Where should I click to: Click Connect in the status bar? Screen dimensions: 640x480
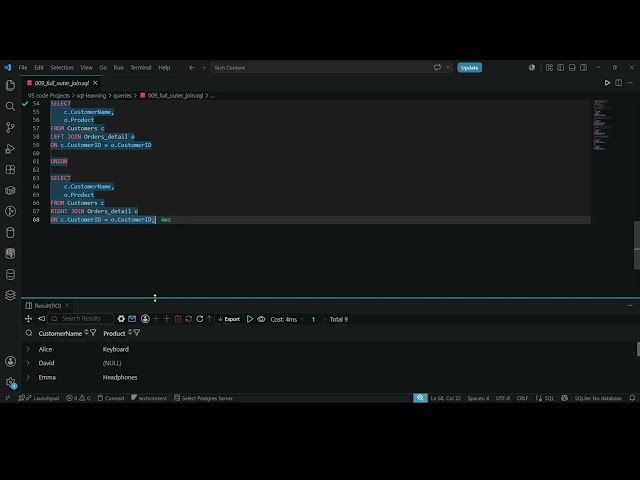click(x=111, y=398)
